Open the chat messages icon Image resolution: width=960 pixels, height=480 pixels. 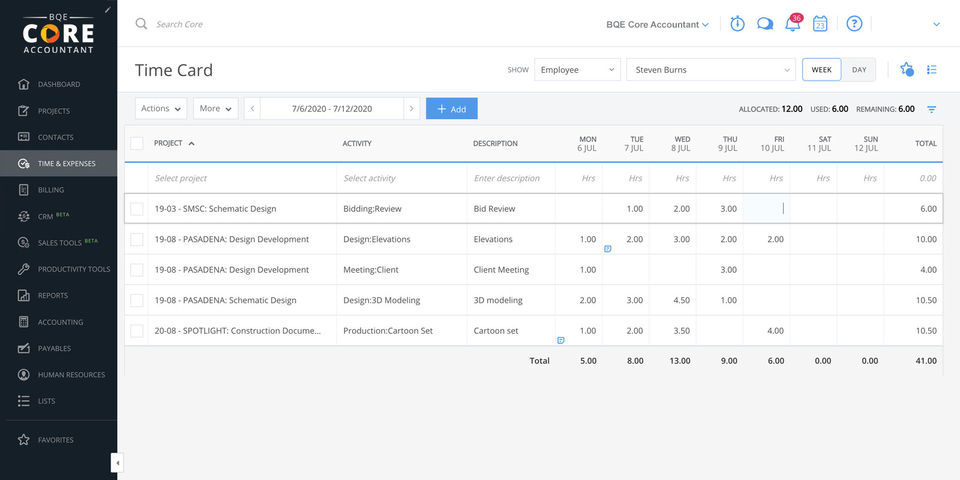pos(765,24)
